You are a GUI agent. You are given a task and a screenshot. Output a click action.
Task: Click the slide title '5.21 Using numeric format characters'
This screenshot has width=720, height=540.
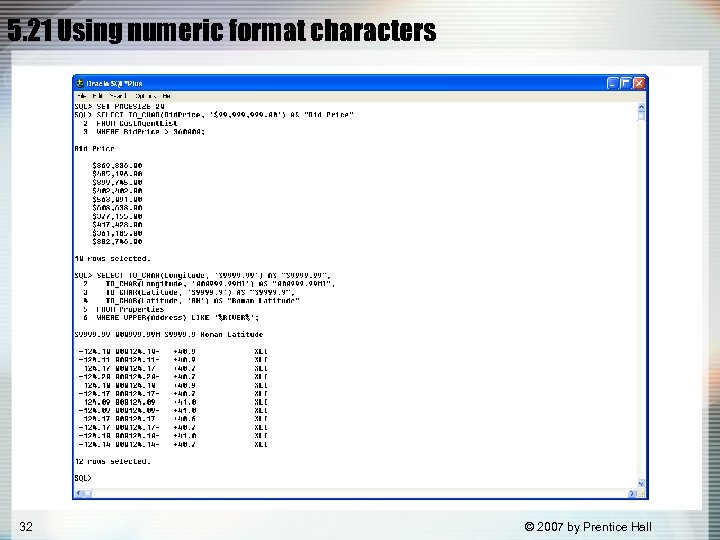(x=222, y=30)
